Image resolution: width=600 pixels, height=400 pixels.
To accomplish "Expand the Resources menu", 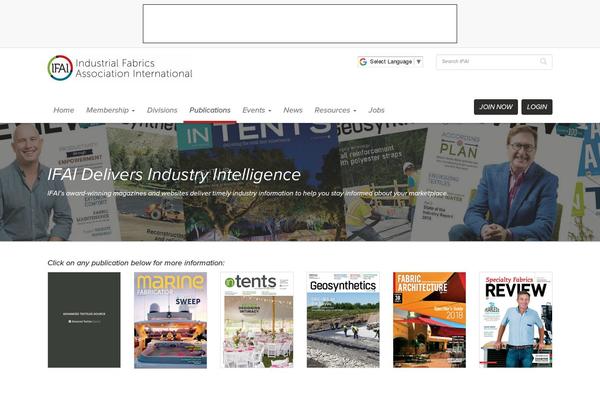I will click(x=335, y=110).
